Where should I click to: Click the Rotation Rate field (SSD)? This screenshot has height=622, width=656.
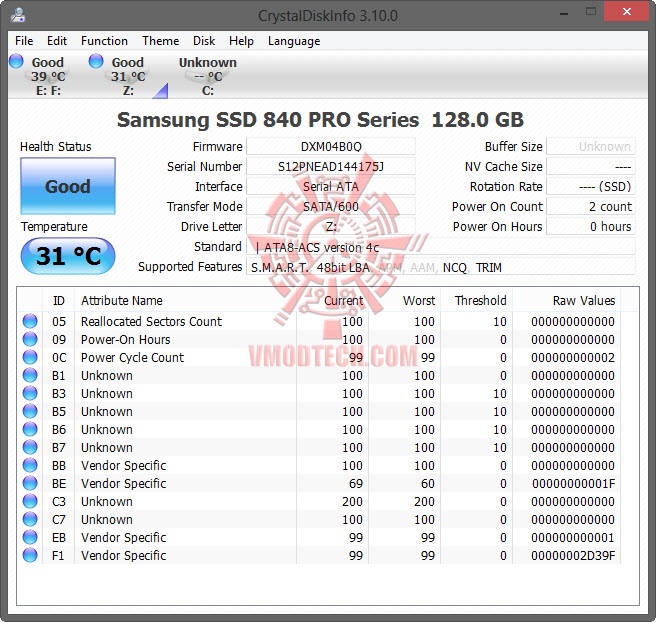tap(591, 187)
